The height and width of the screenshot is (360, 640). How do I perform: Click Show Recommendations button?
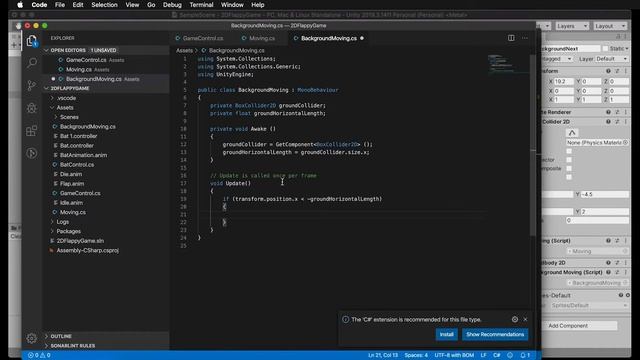point(495,334)
